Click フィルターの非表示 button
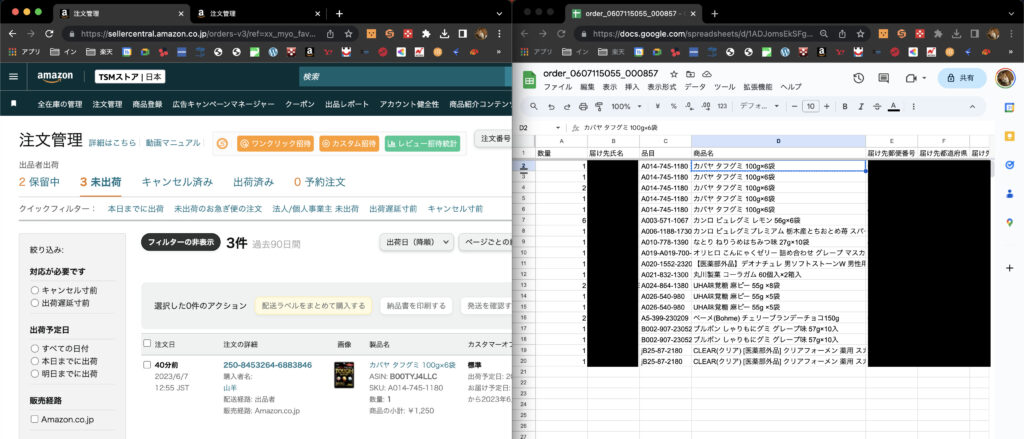 180,242
